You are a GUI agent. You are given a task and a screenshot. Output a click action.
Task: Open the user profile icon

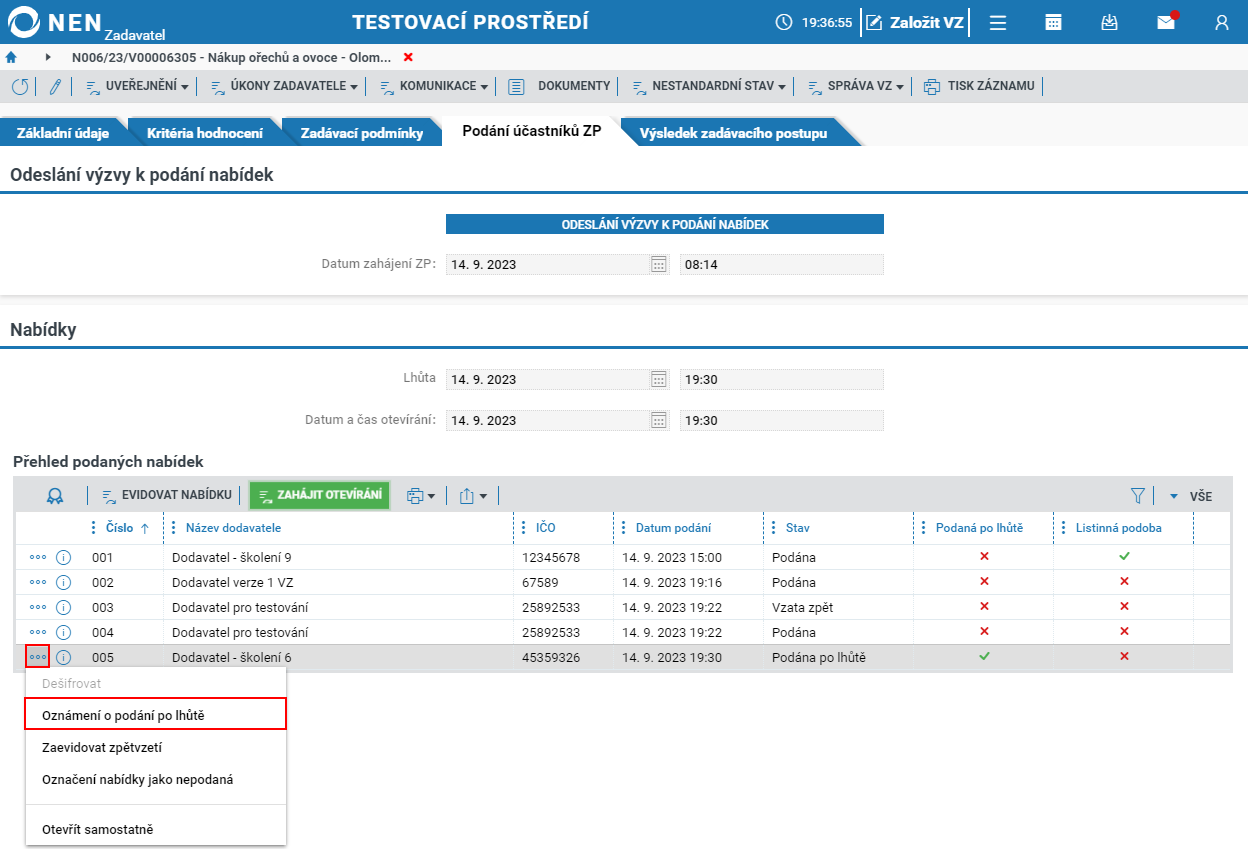[x=1222, y=22]
